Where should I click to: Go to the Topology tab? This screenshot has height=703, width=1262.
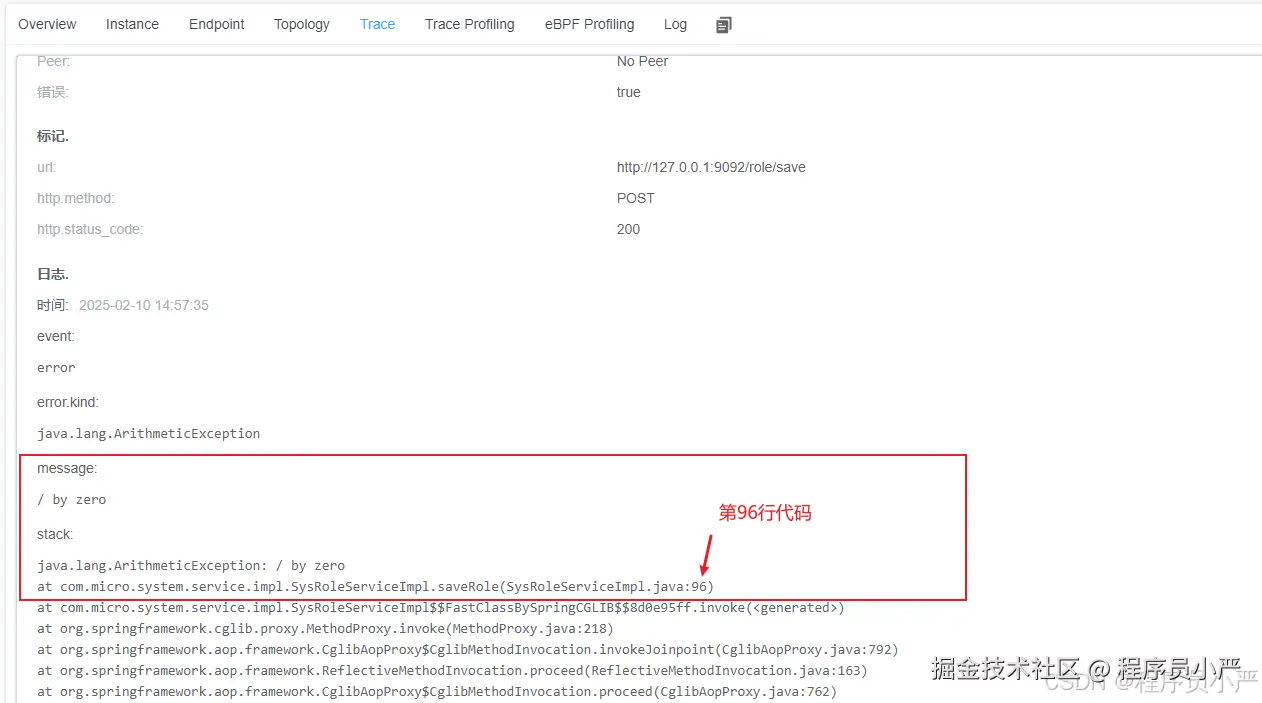pos(302,24)
